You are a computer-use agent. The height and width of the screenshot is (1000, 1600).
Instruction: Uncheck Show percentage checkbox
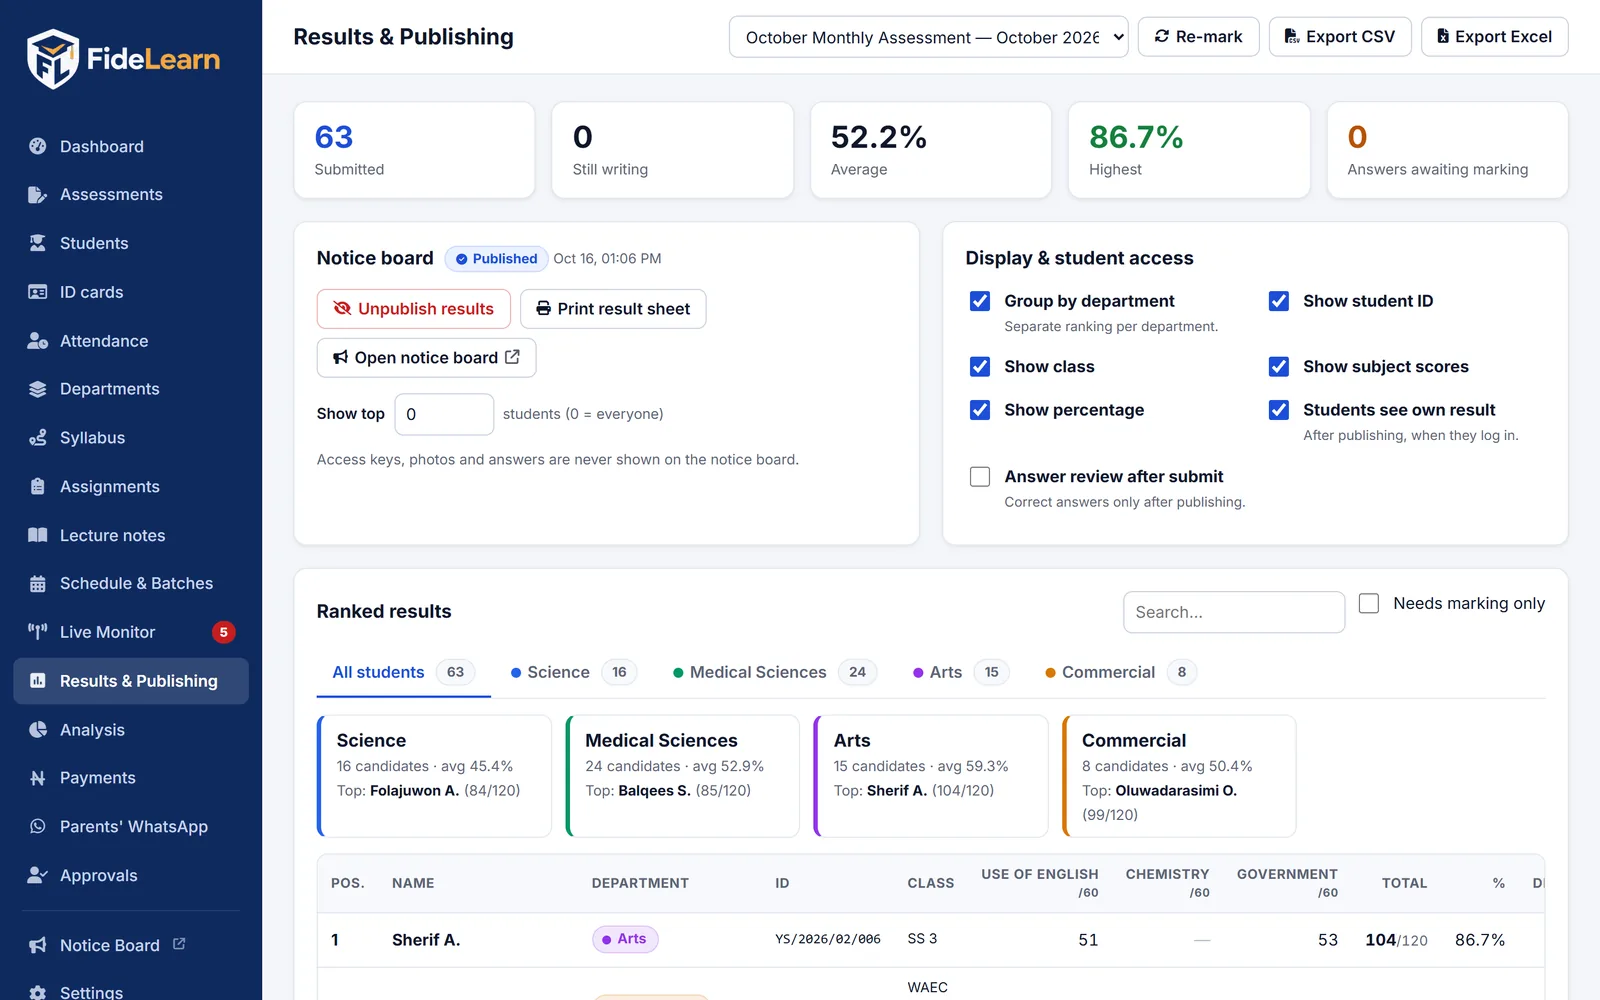coord(980,410)
